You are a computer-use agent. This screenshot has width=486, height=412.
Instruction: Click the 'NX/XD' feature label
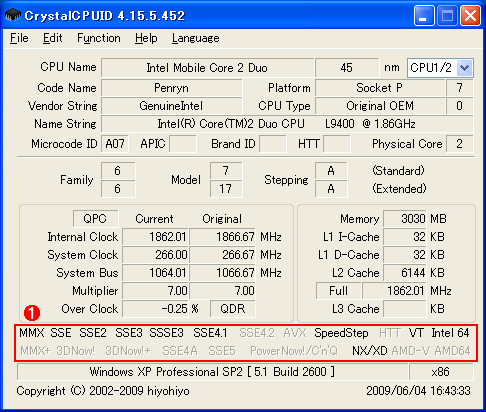(370, 351)
